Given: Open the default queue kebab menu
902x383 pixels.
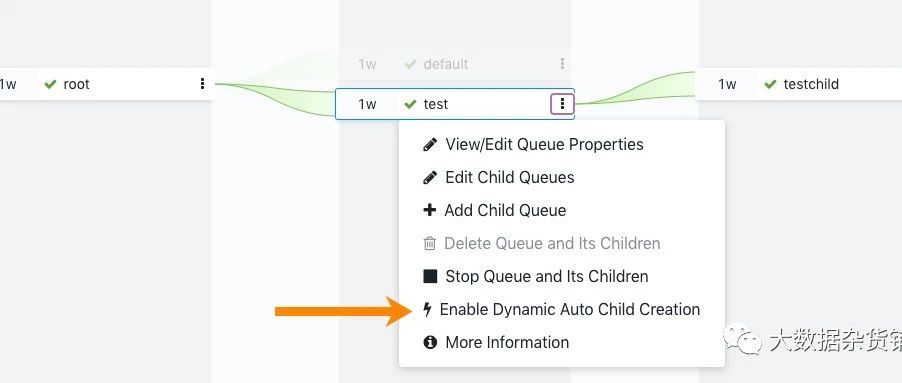Looking at the screenshot, I should point(562,64).
